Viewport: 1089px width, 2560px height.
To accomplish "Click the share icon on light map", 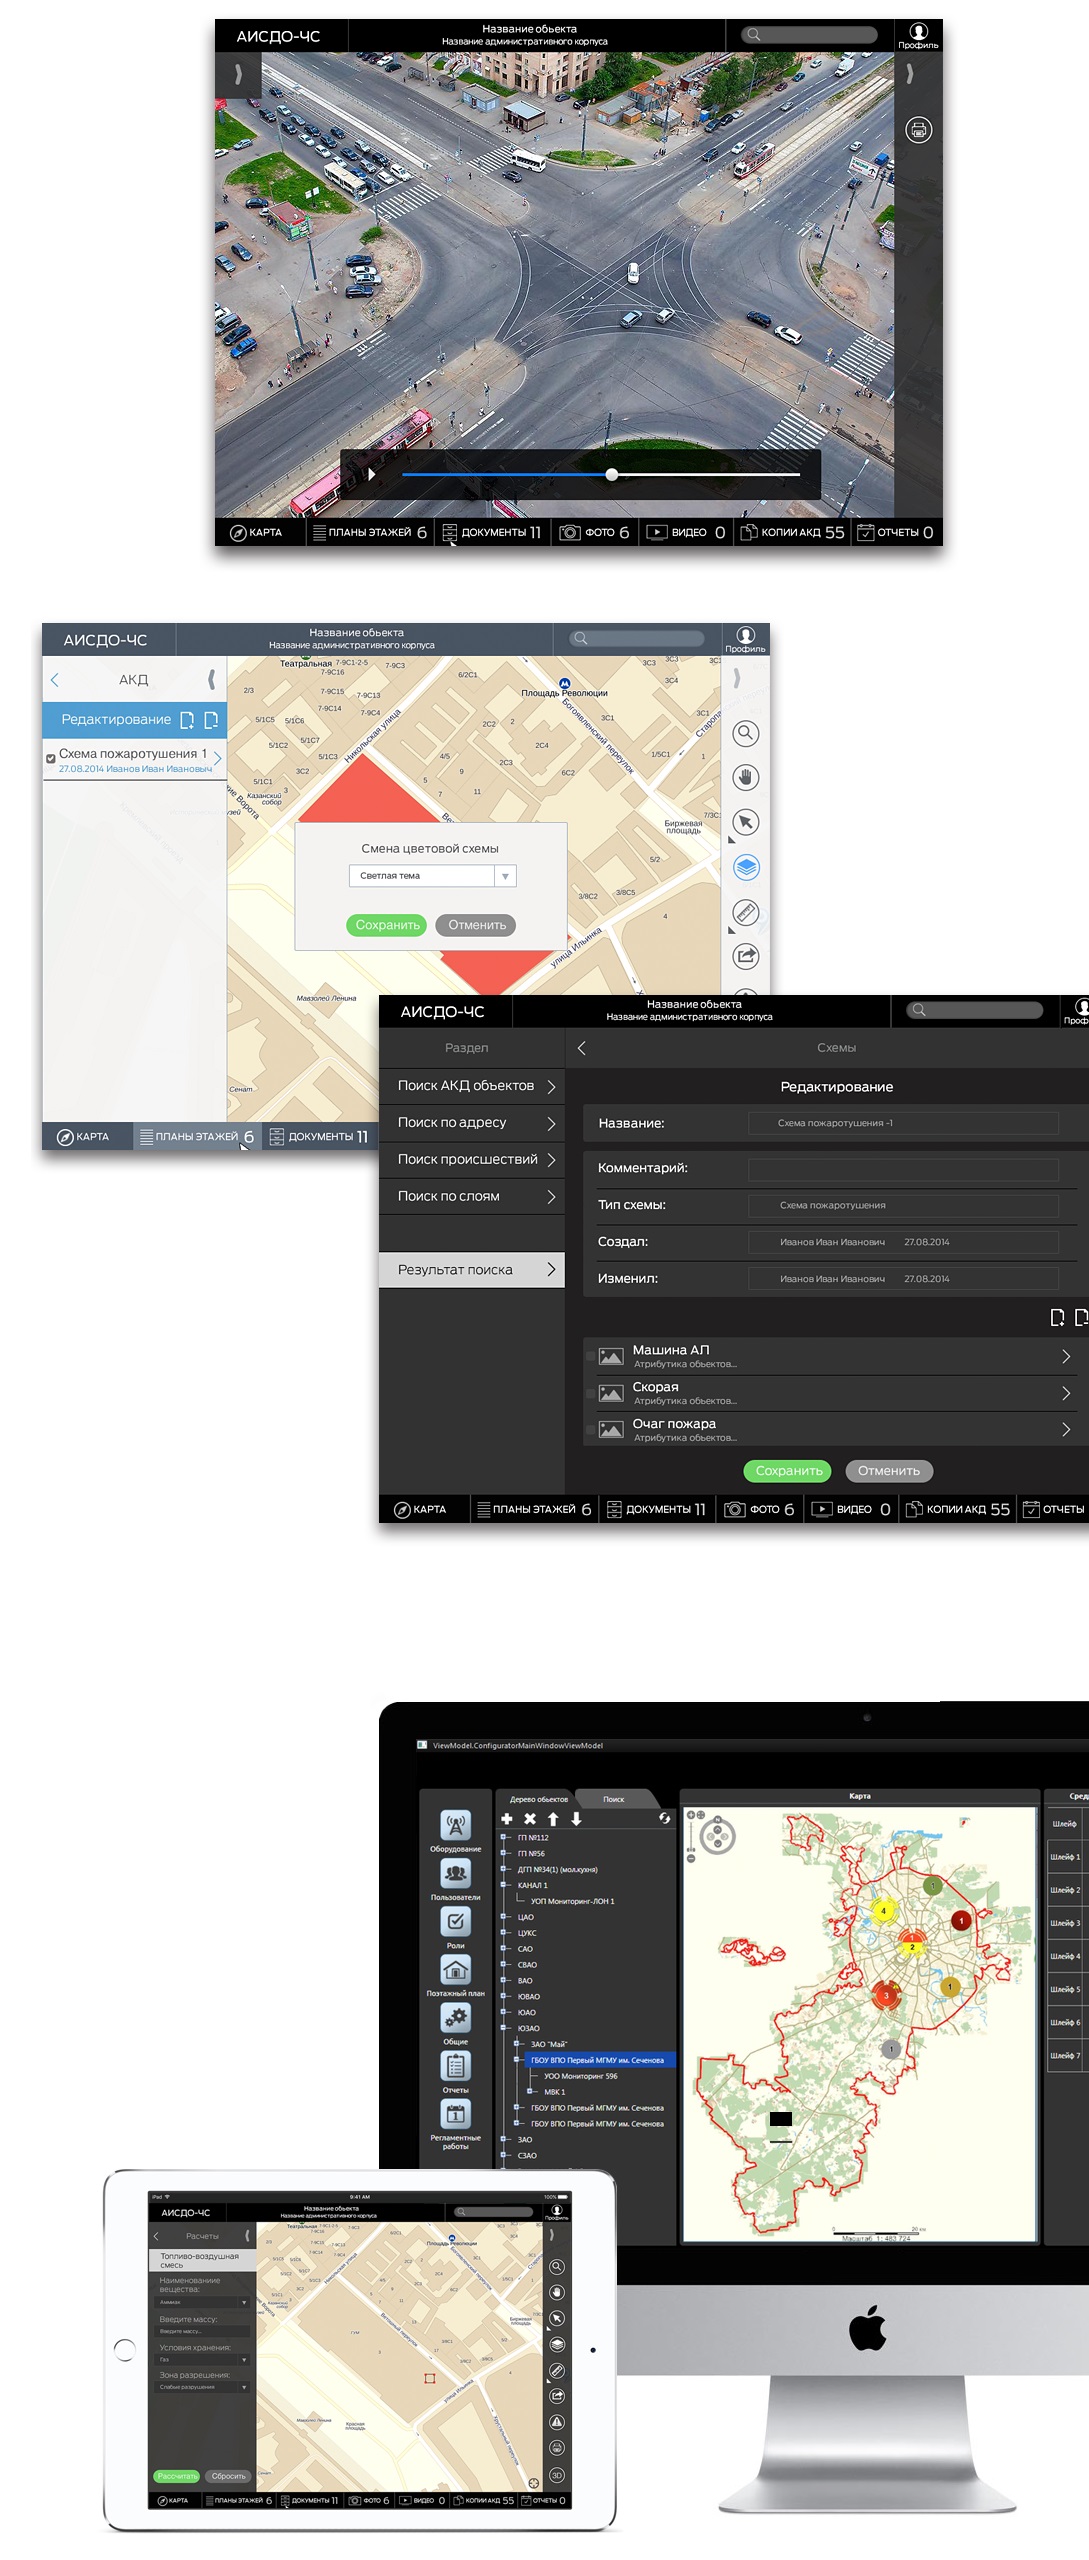I will click(x=746, y=956).
